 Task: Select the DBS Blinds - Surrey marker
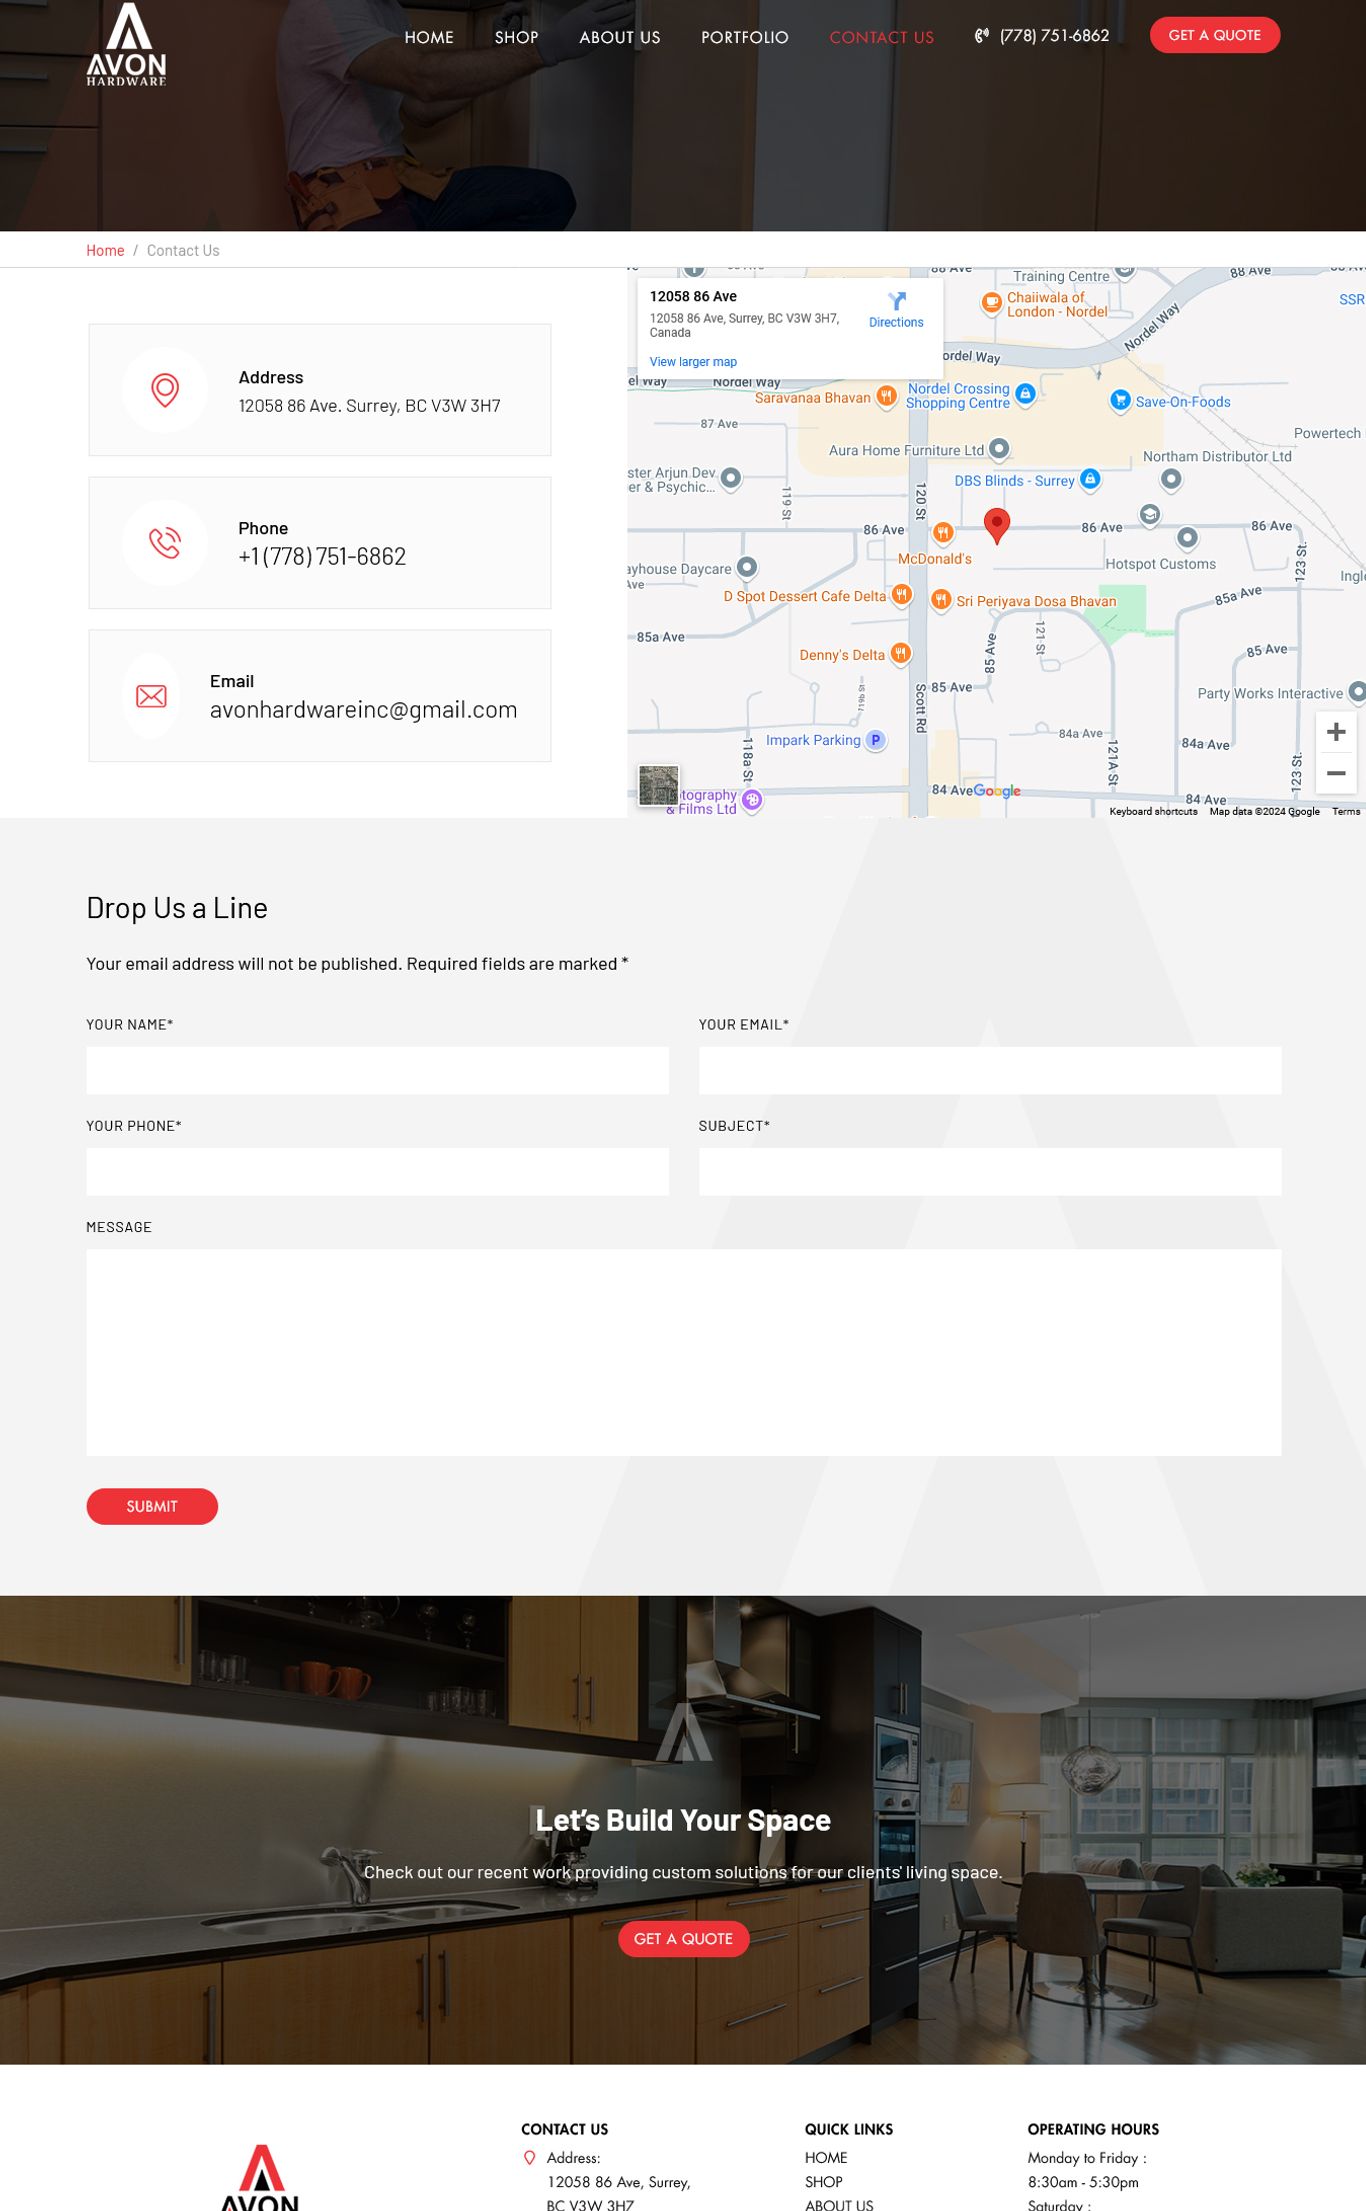pos(1091,479)
